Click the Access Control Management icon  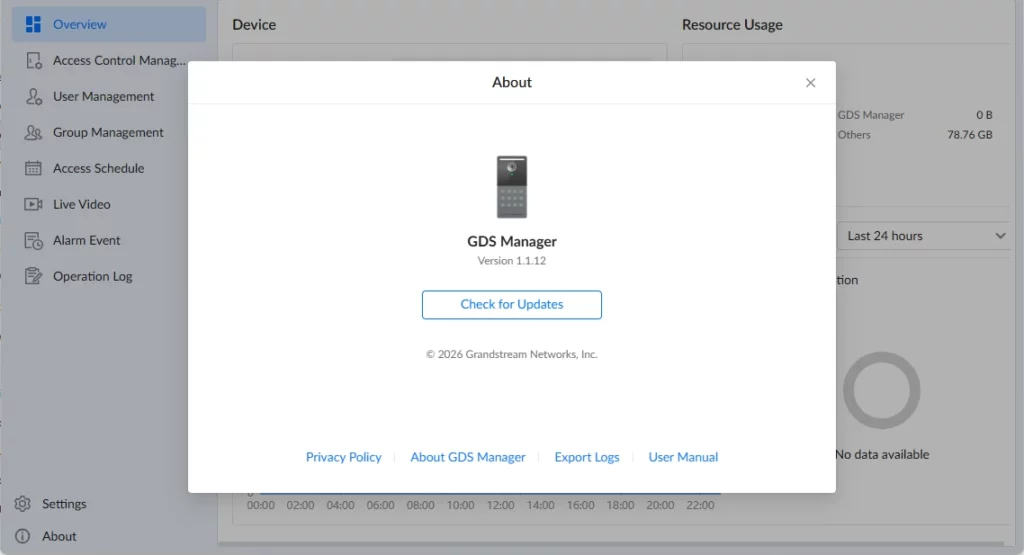tap(33, 61)
